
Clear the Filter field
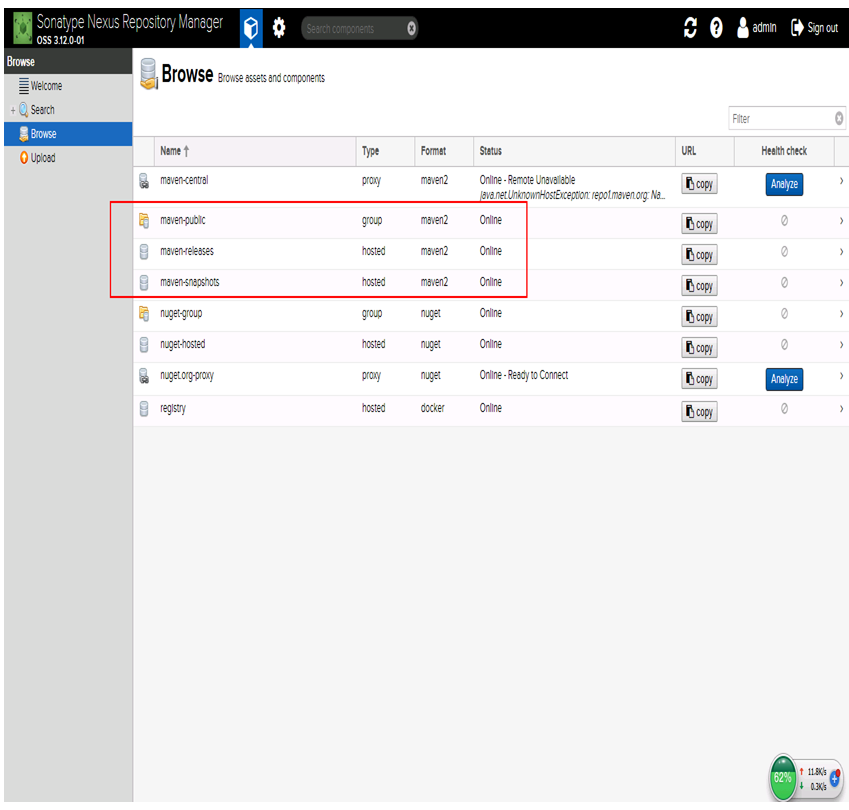(839, 118)
